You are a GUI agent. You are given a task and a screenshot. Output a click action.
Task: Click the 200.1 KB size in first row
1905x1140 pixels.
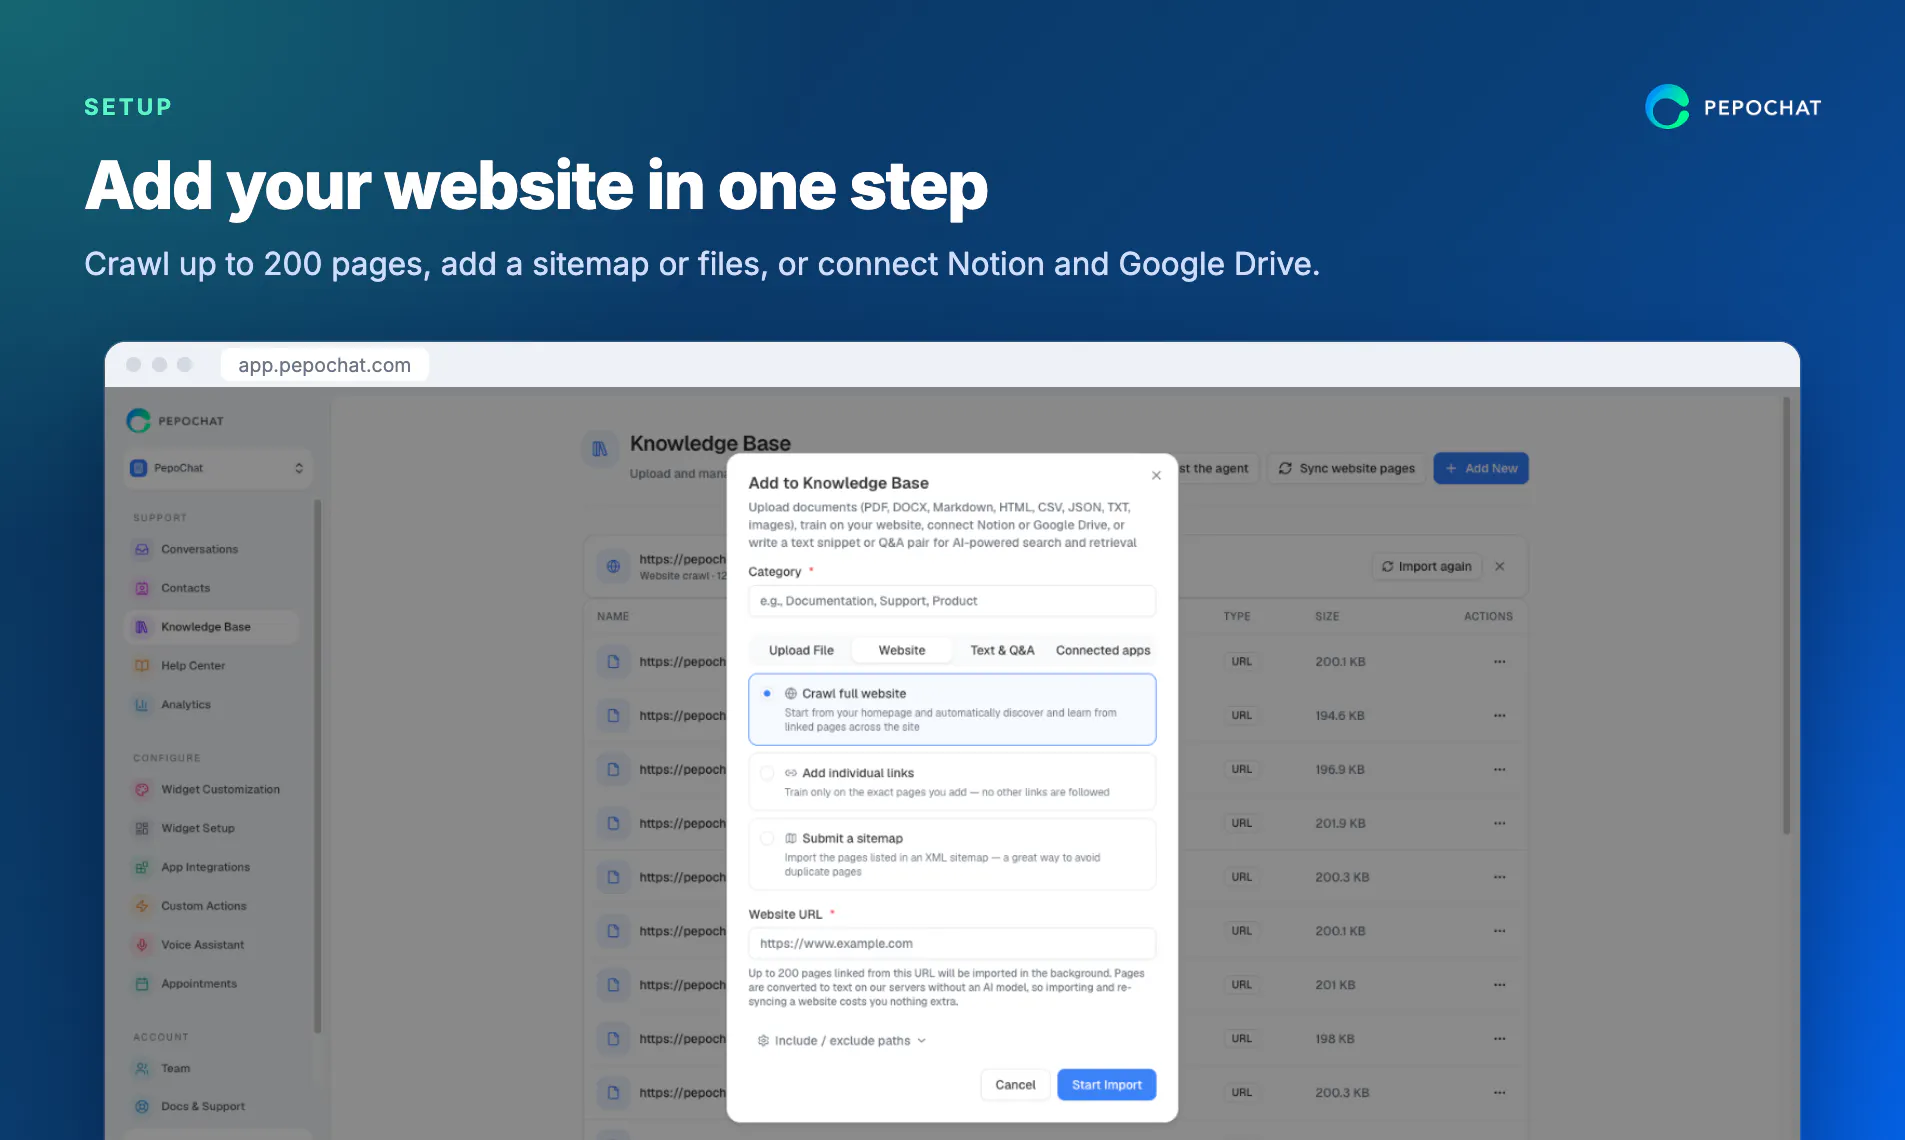(x=1340, y=662)
